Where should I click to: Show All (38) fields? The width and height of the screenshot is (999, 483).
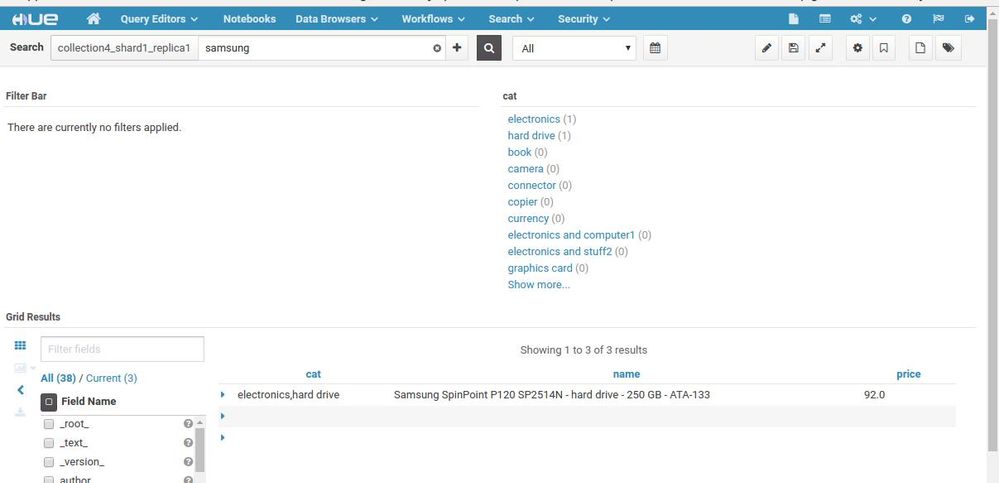coord(58,378)
